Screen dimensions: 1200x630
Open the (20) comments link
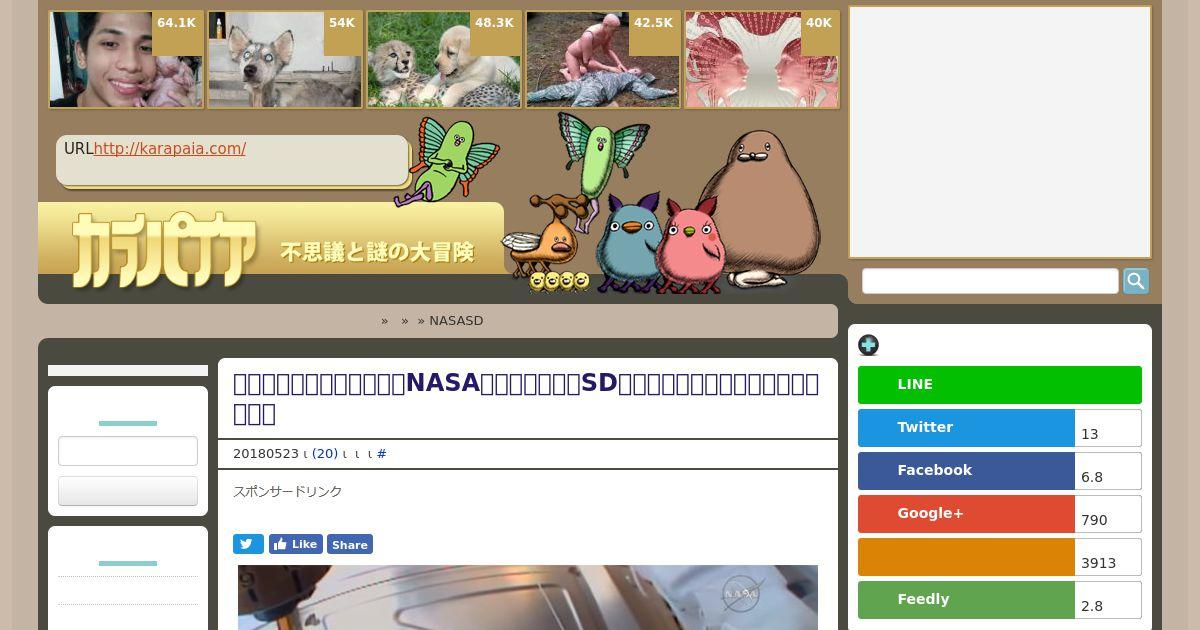[325, 454]
